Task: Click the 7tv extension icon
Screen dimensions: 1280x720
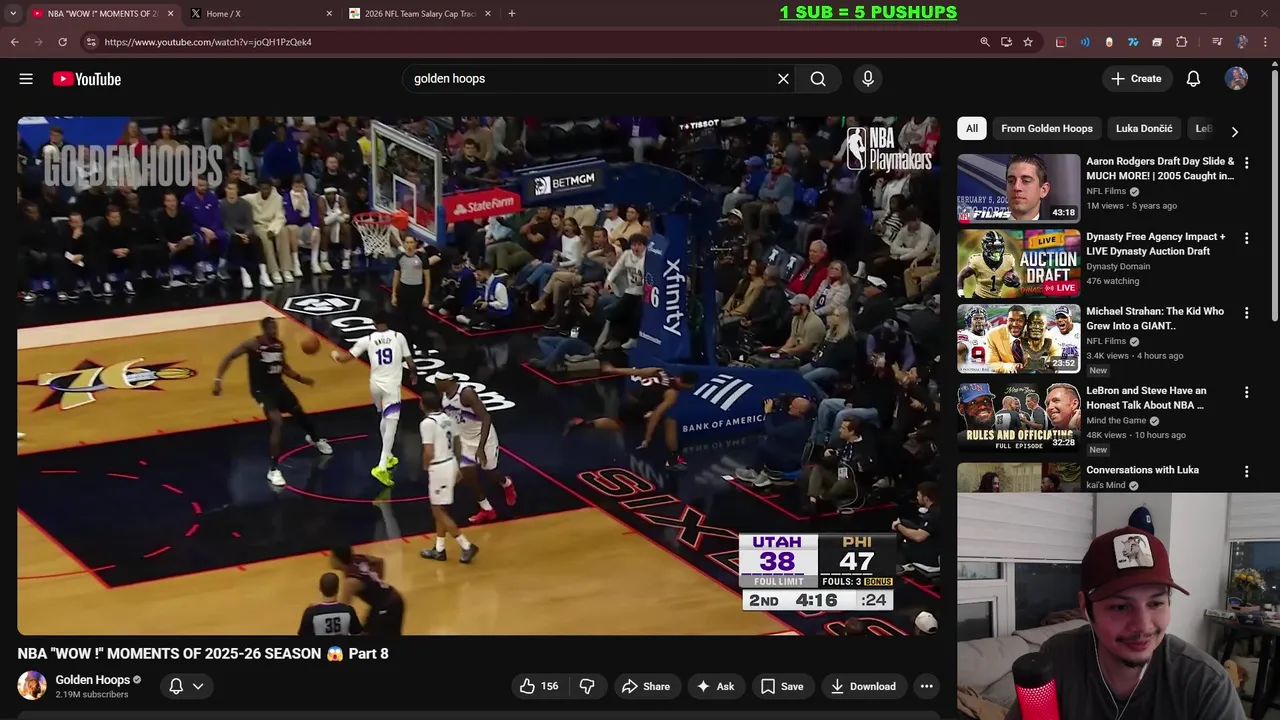Action: [x=1133, y=42]
